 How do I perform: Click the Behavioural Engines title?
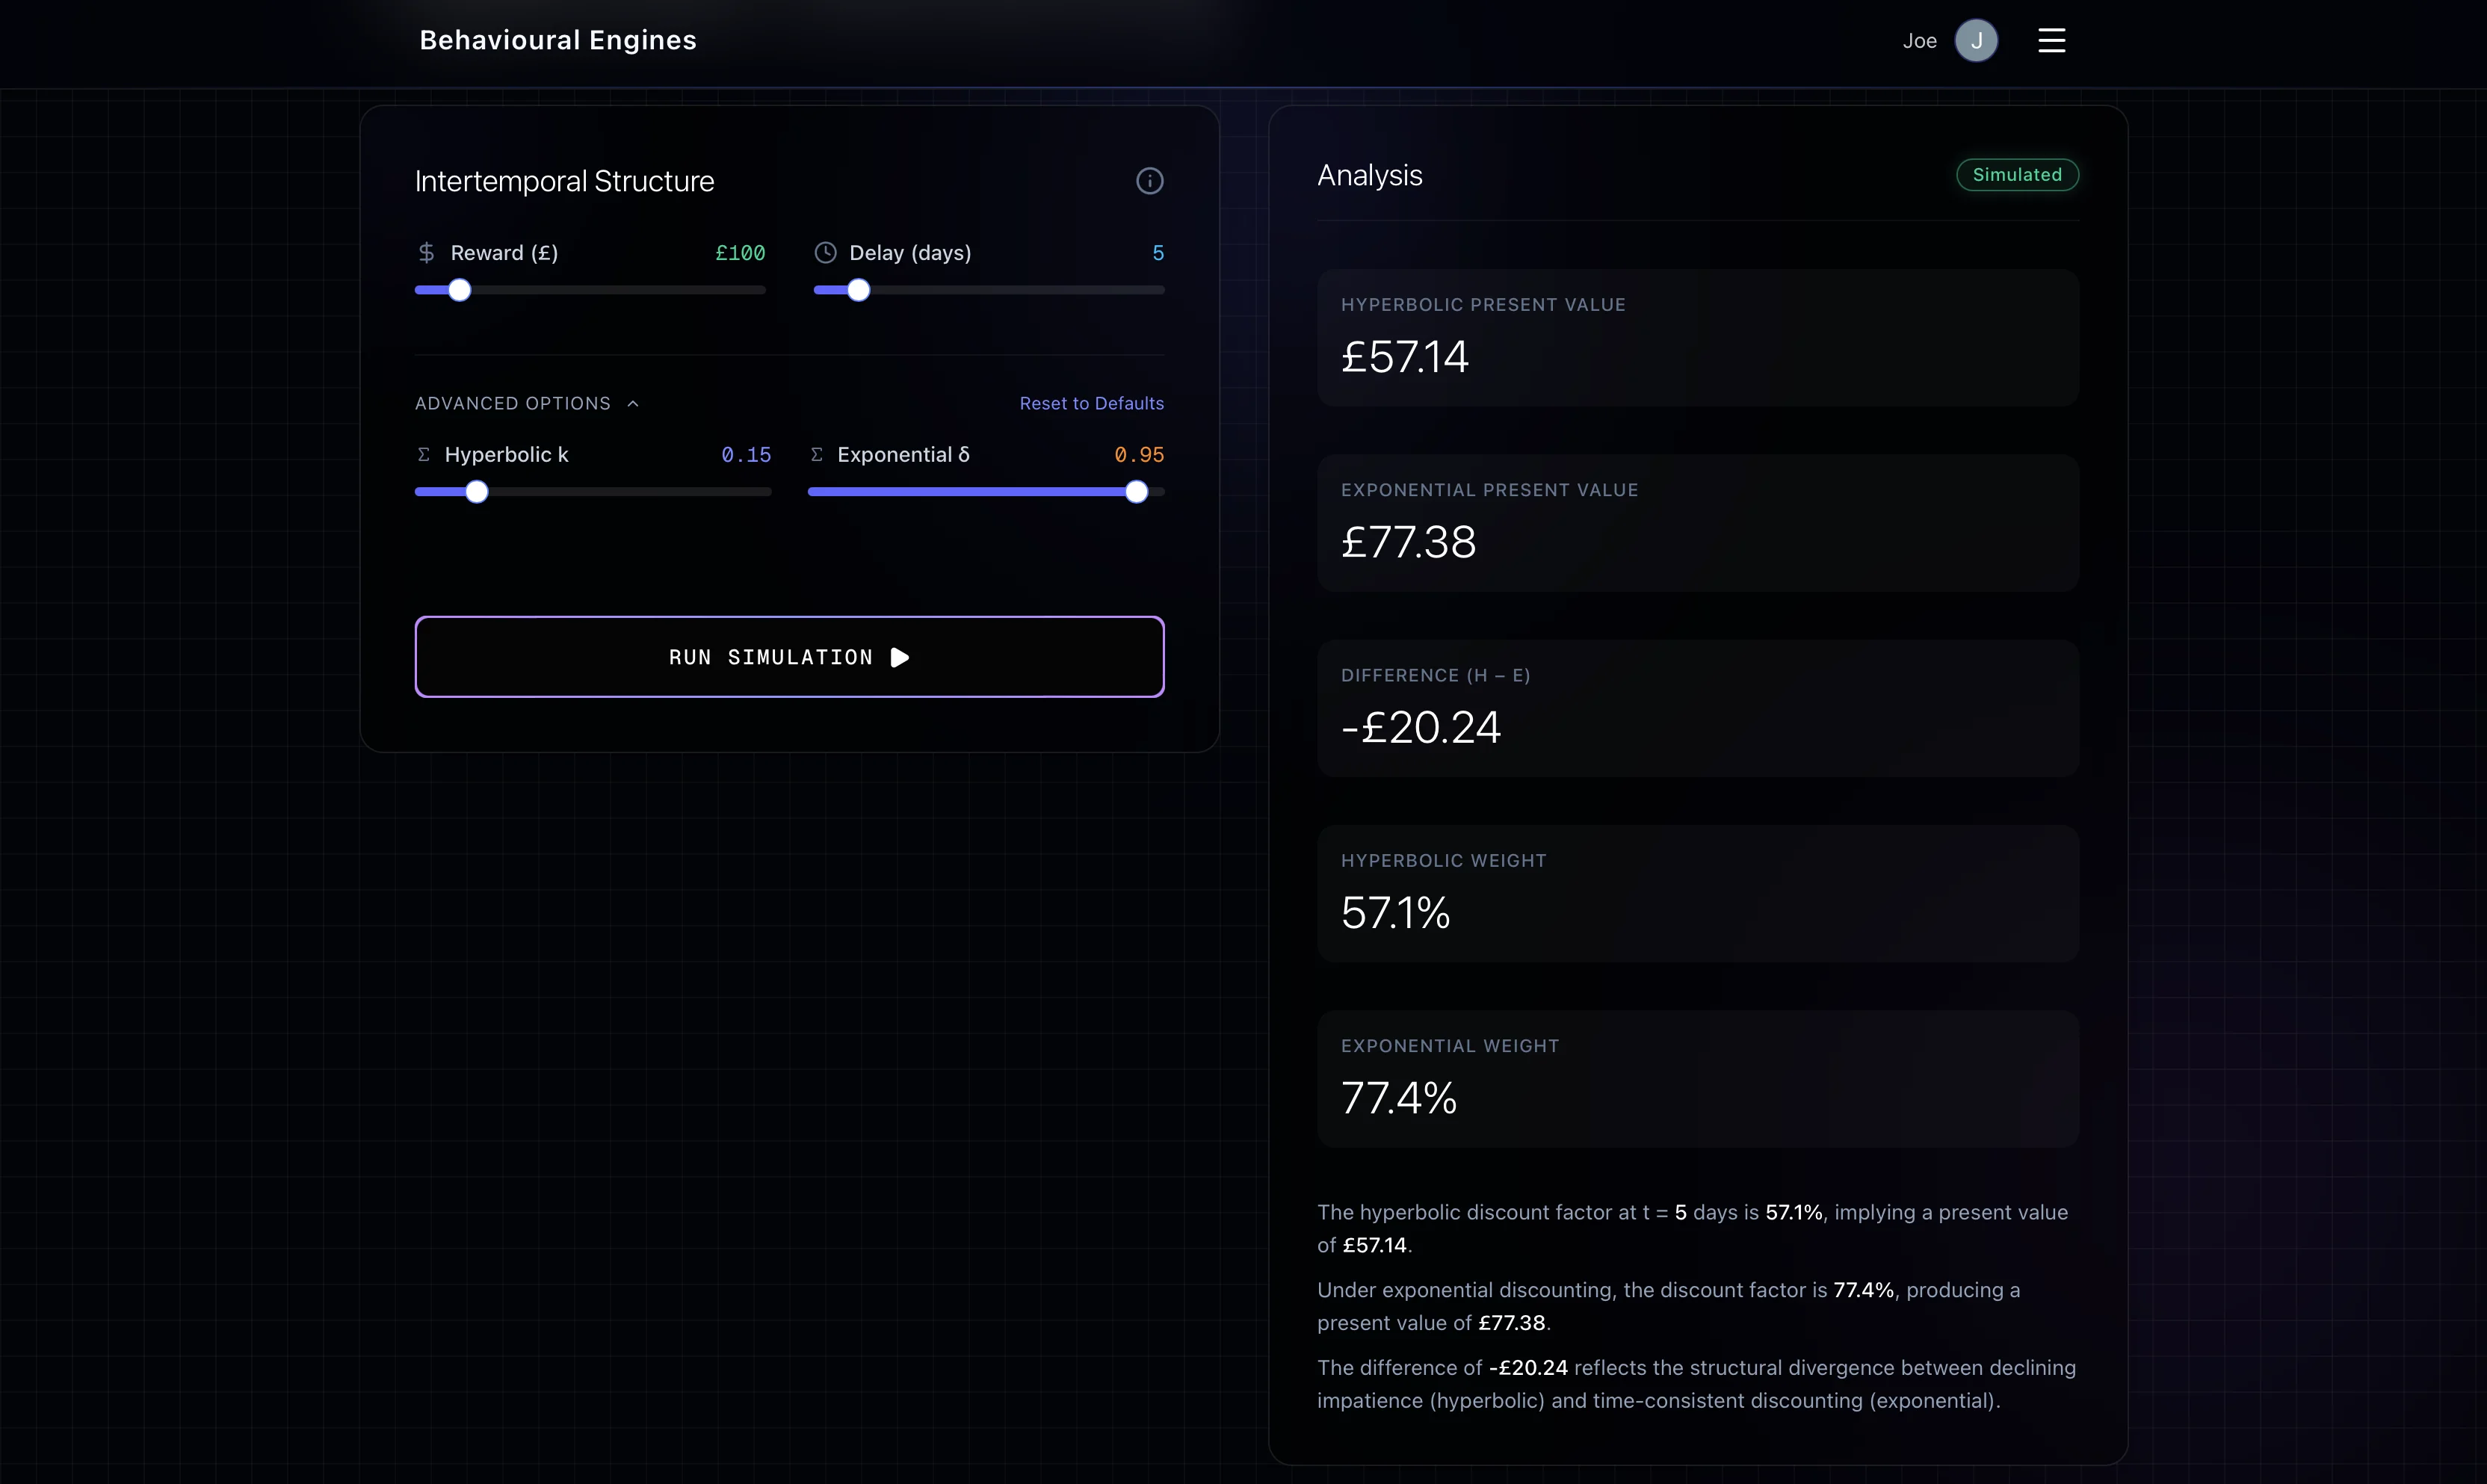557,41
